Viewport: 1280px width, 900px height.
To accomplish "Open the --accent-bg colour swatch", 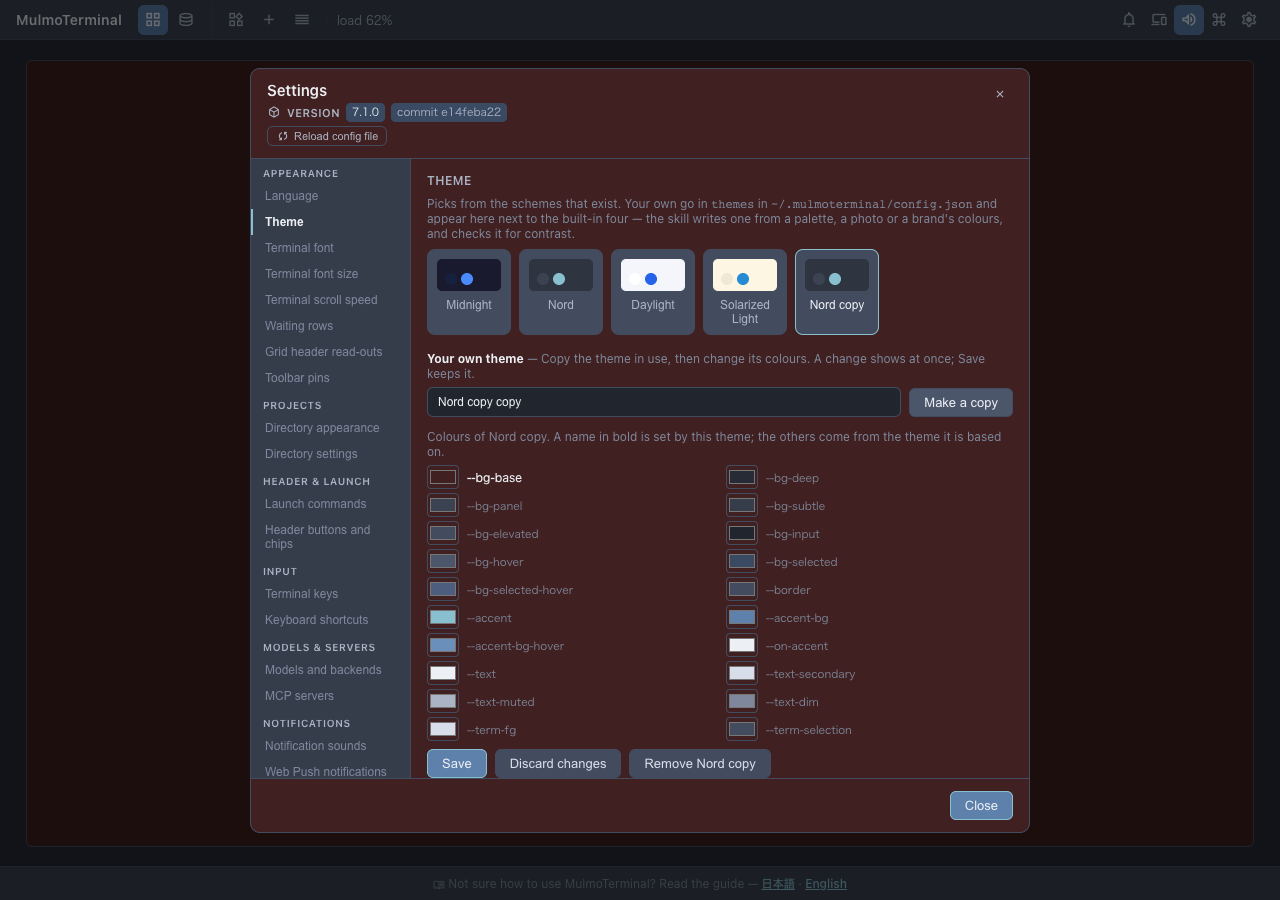I will click(x=742, y=618).
